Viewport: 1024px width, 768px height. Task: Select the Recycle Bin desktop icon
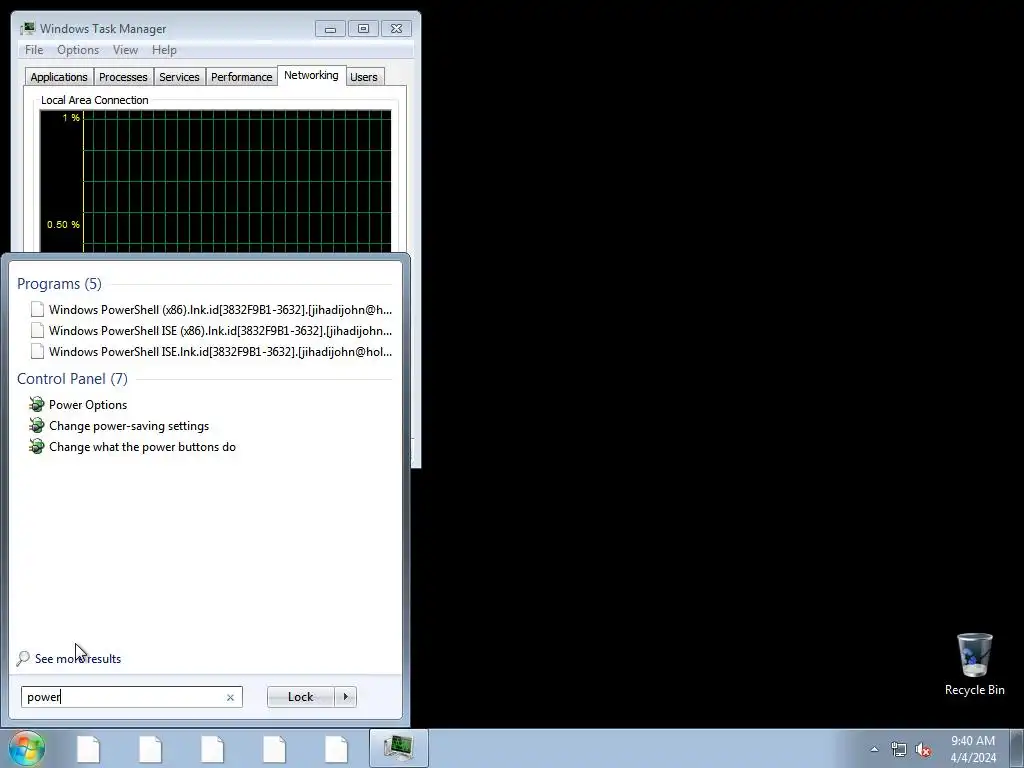(974, 664)
